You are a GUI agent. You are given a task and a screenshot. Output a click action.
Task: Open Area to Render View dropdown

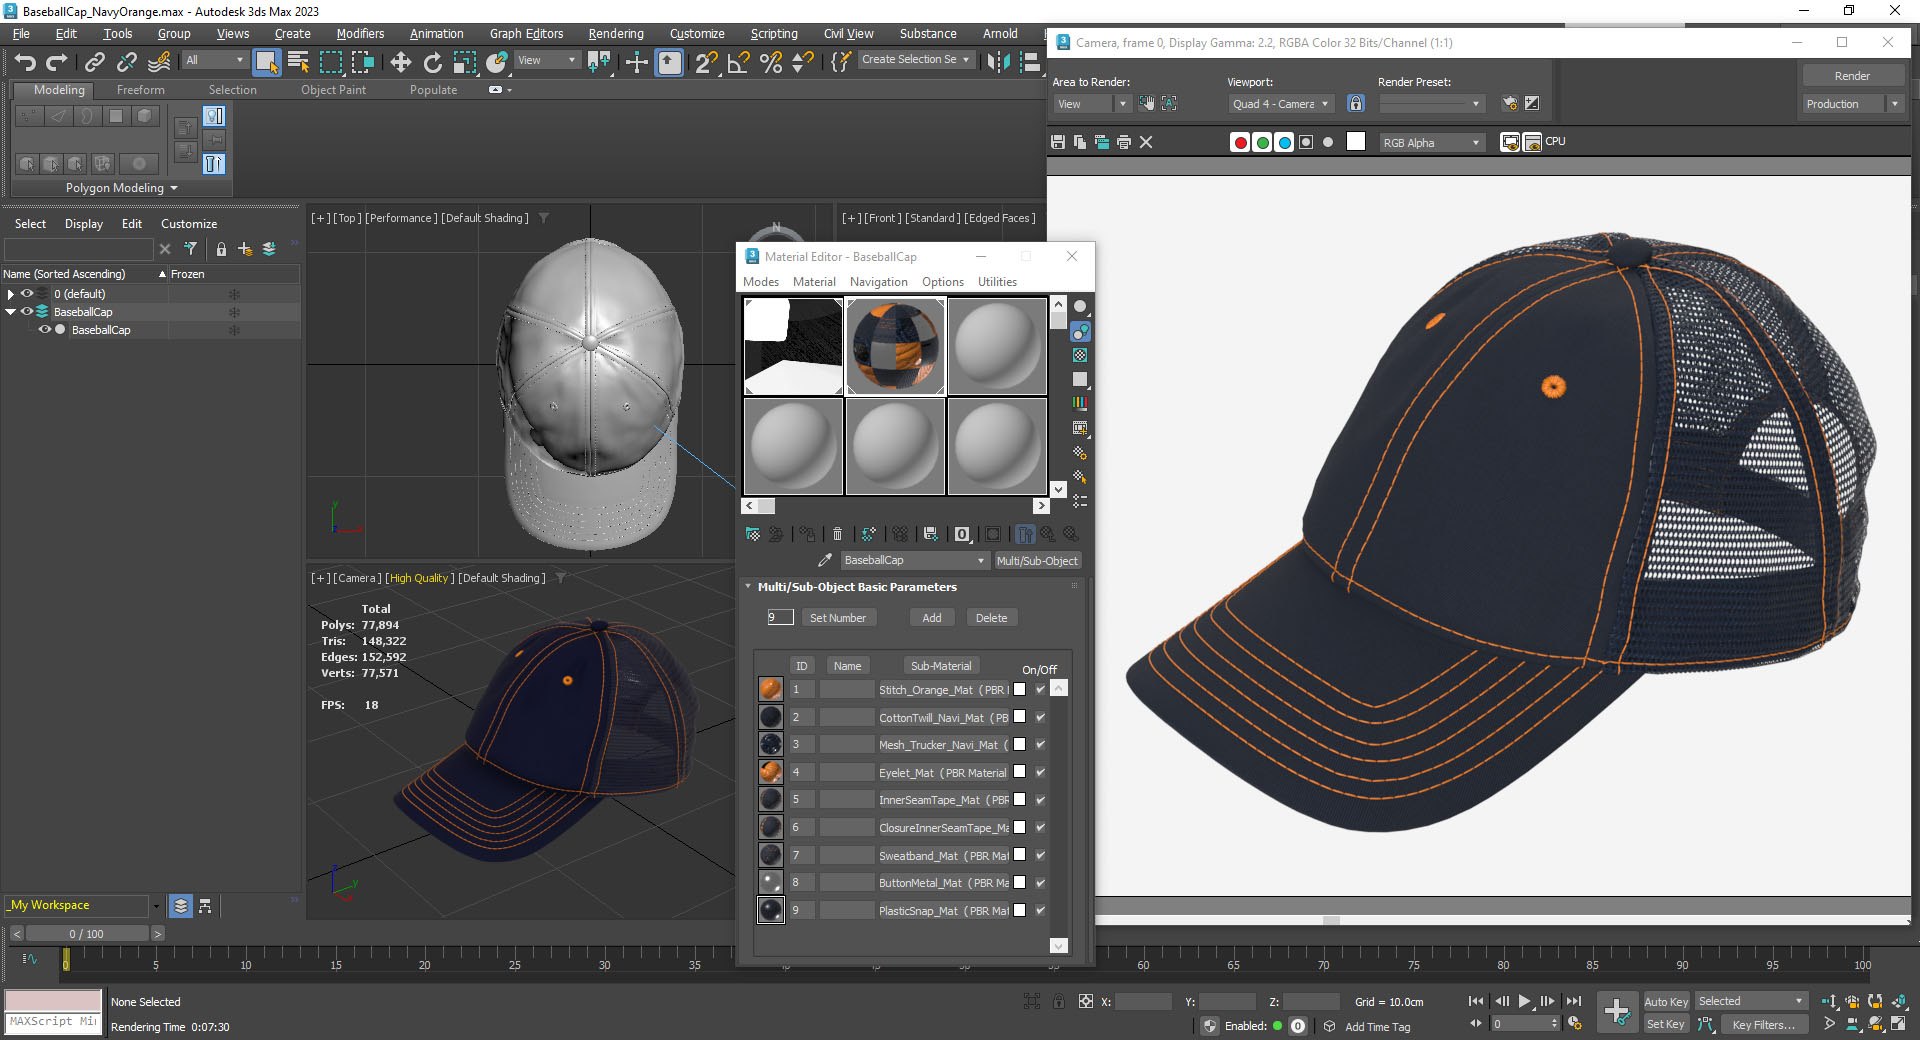pyautogui.click(x=1091, y=104)
